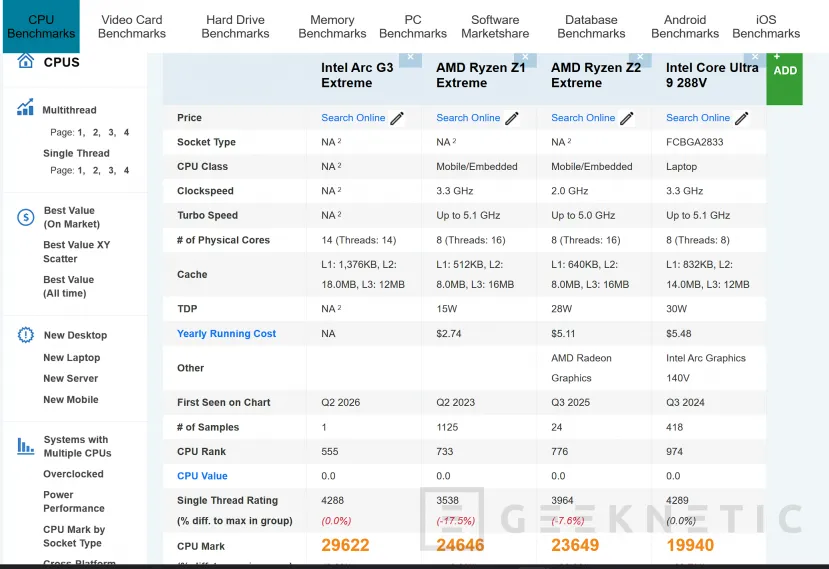The image size is (829, 569).
Task: Select CPU Mark score 19940
Action: (690, 545)
